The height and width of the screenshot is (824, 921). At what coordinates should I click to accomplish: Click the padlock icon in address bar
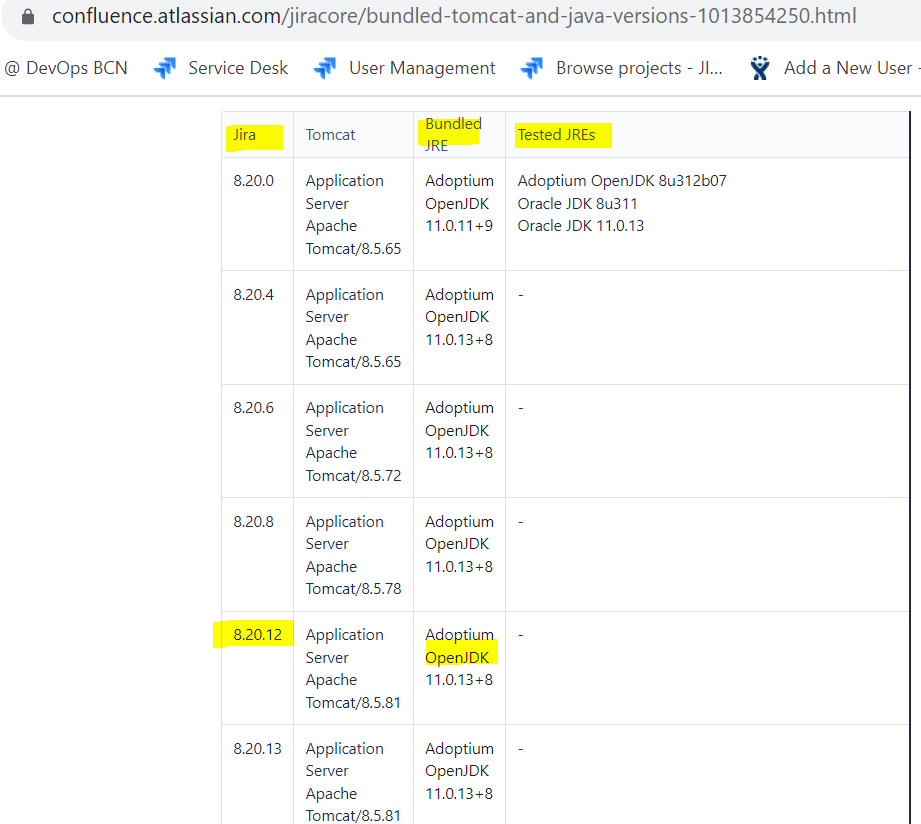click(x=28, y=16)
